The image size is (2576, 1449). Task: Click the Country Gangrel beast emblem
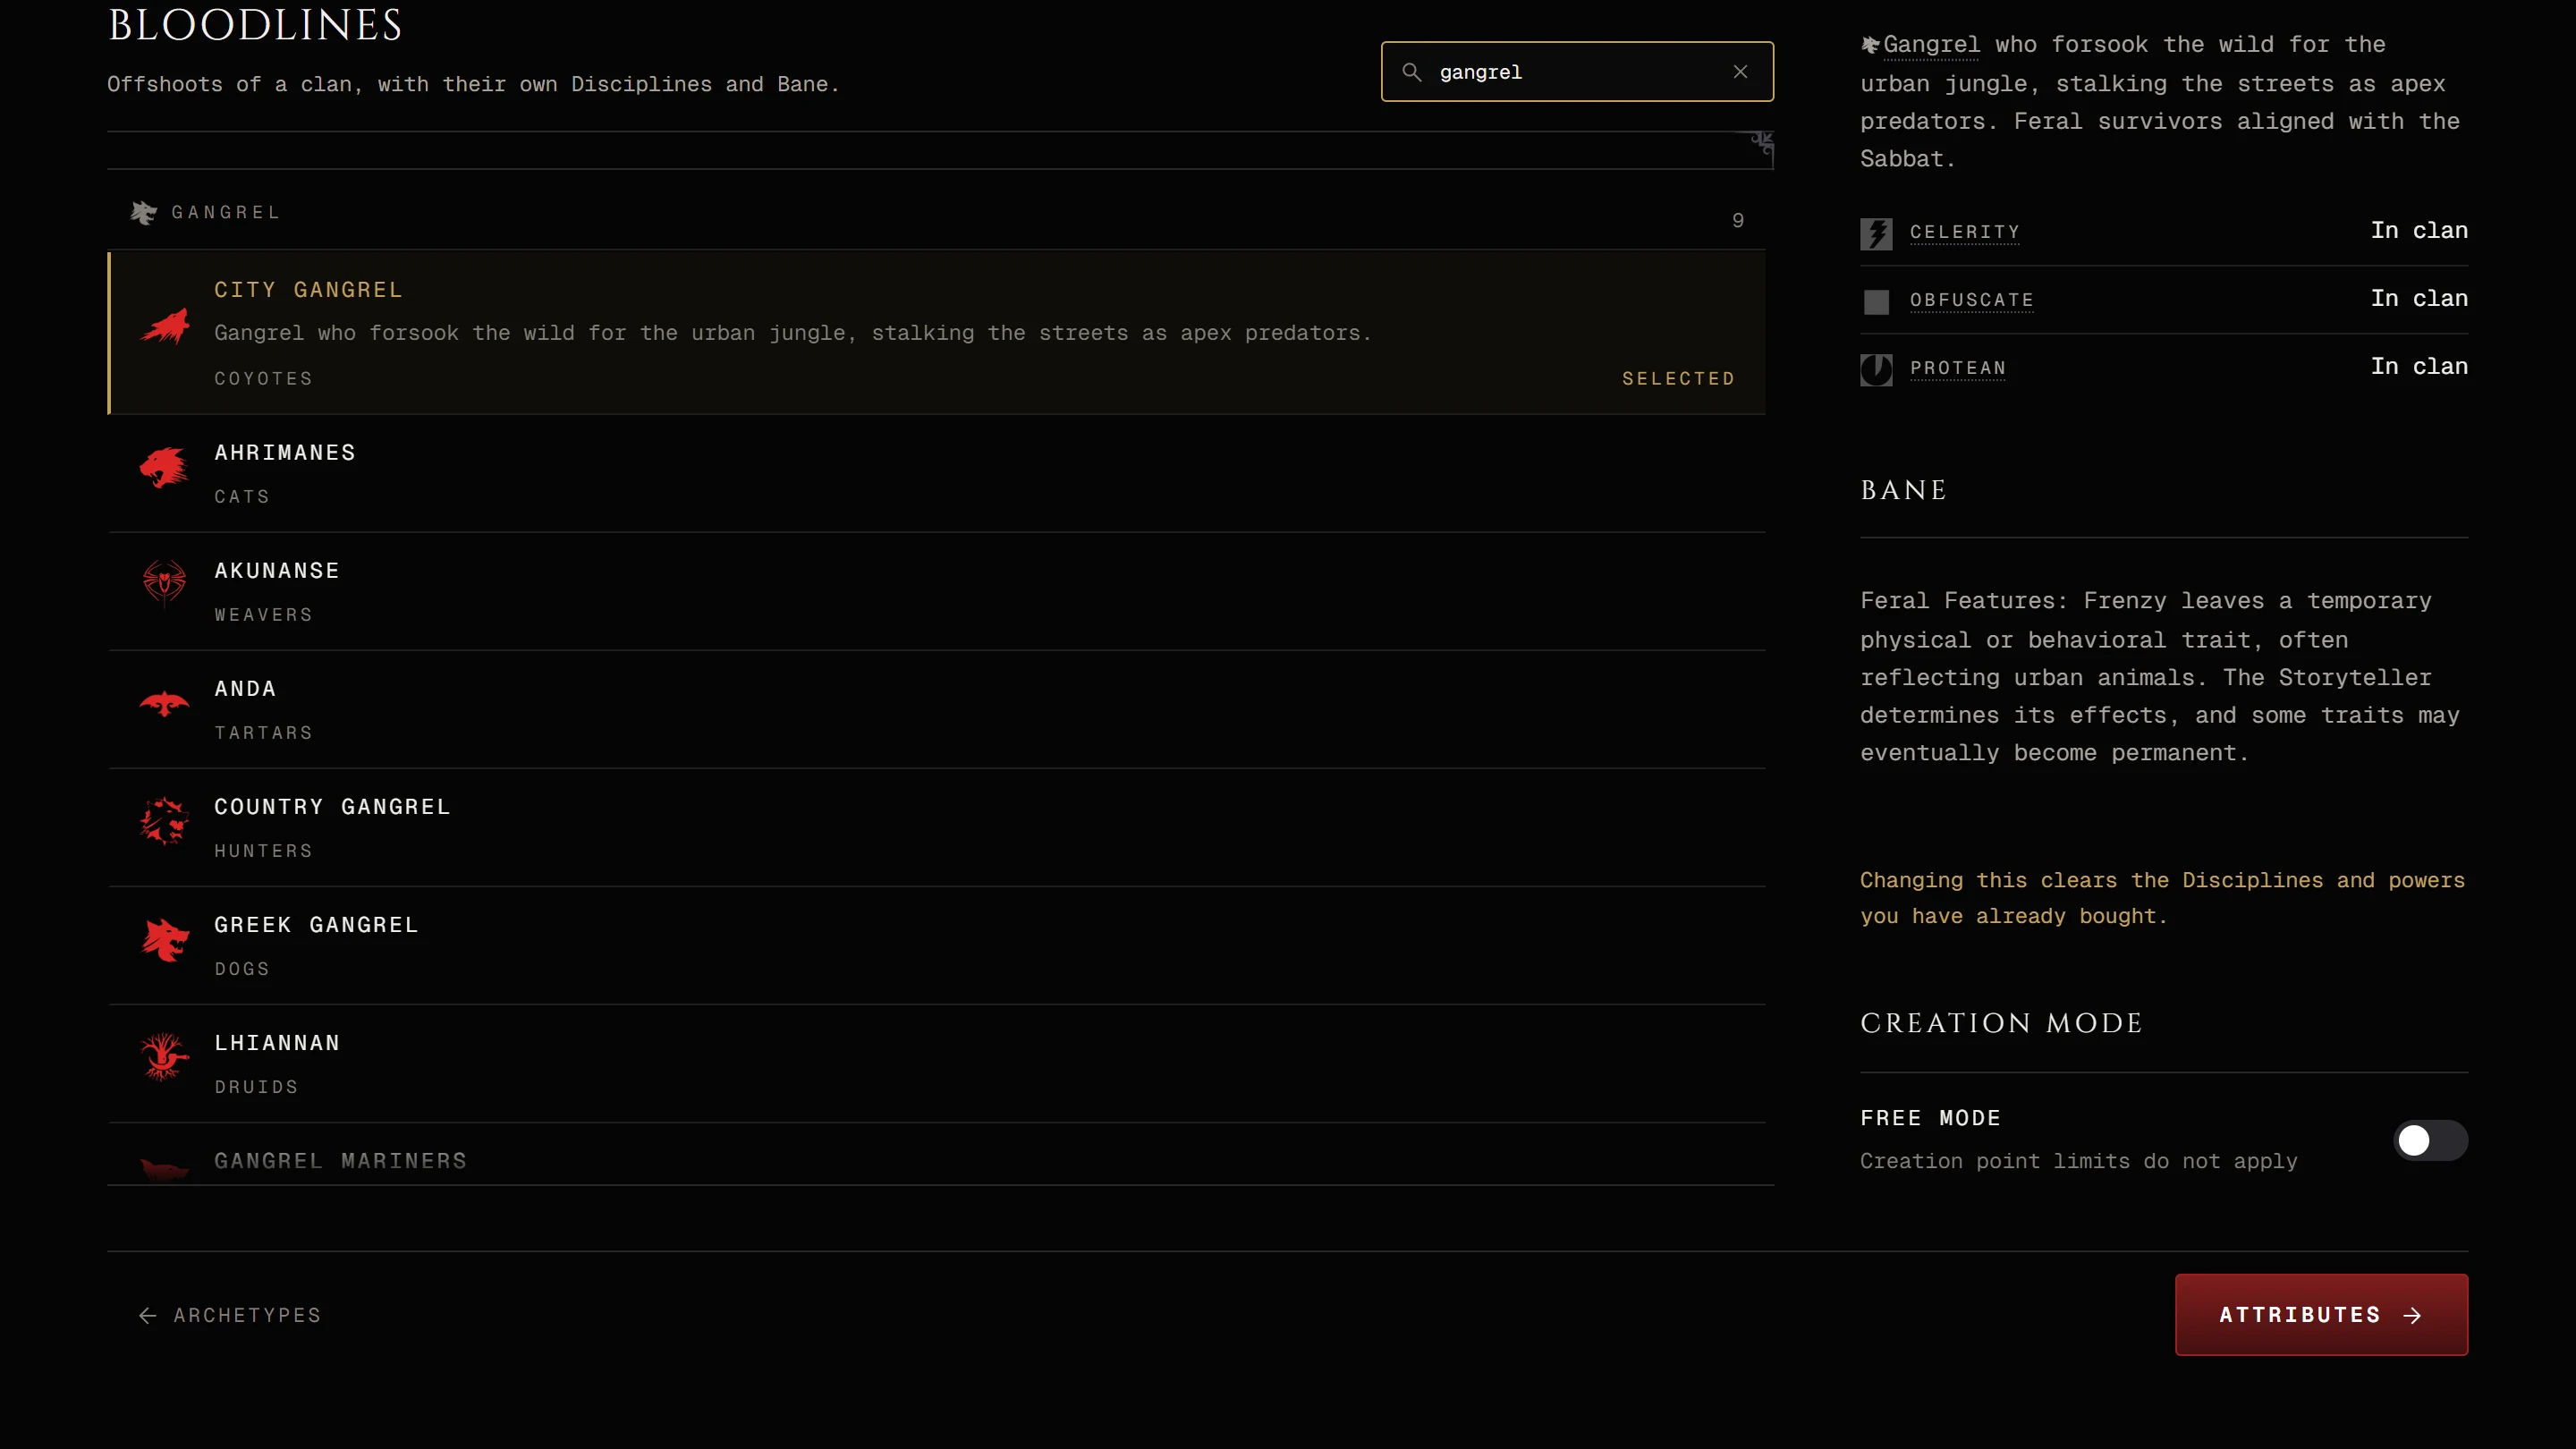click(164, 821)
